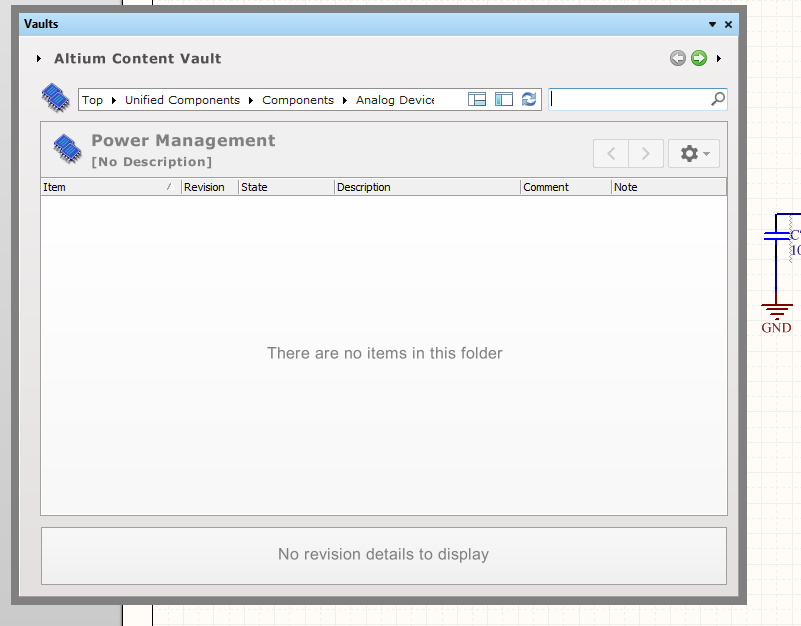Sort by the Description column
This screenshot has height=626, width=801.
[427, 187]
